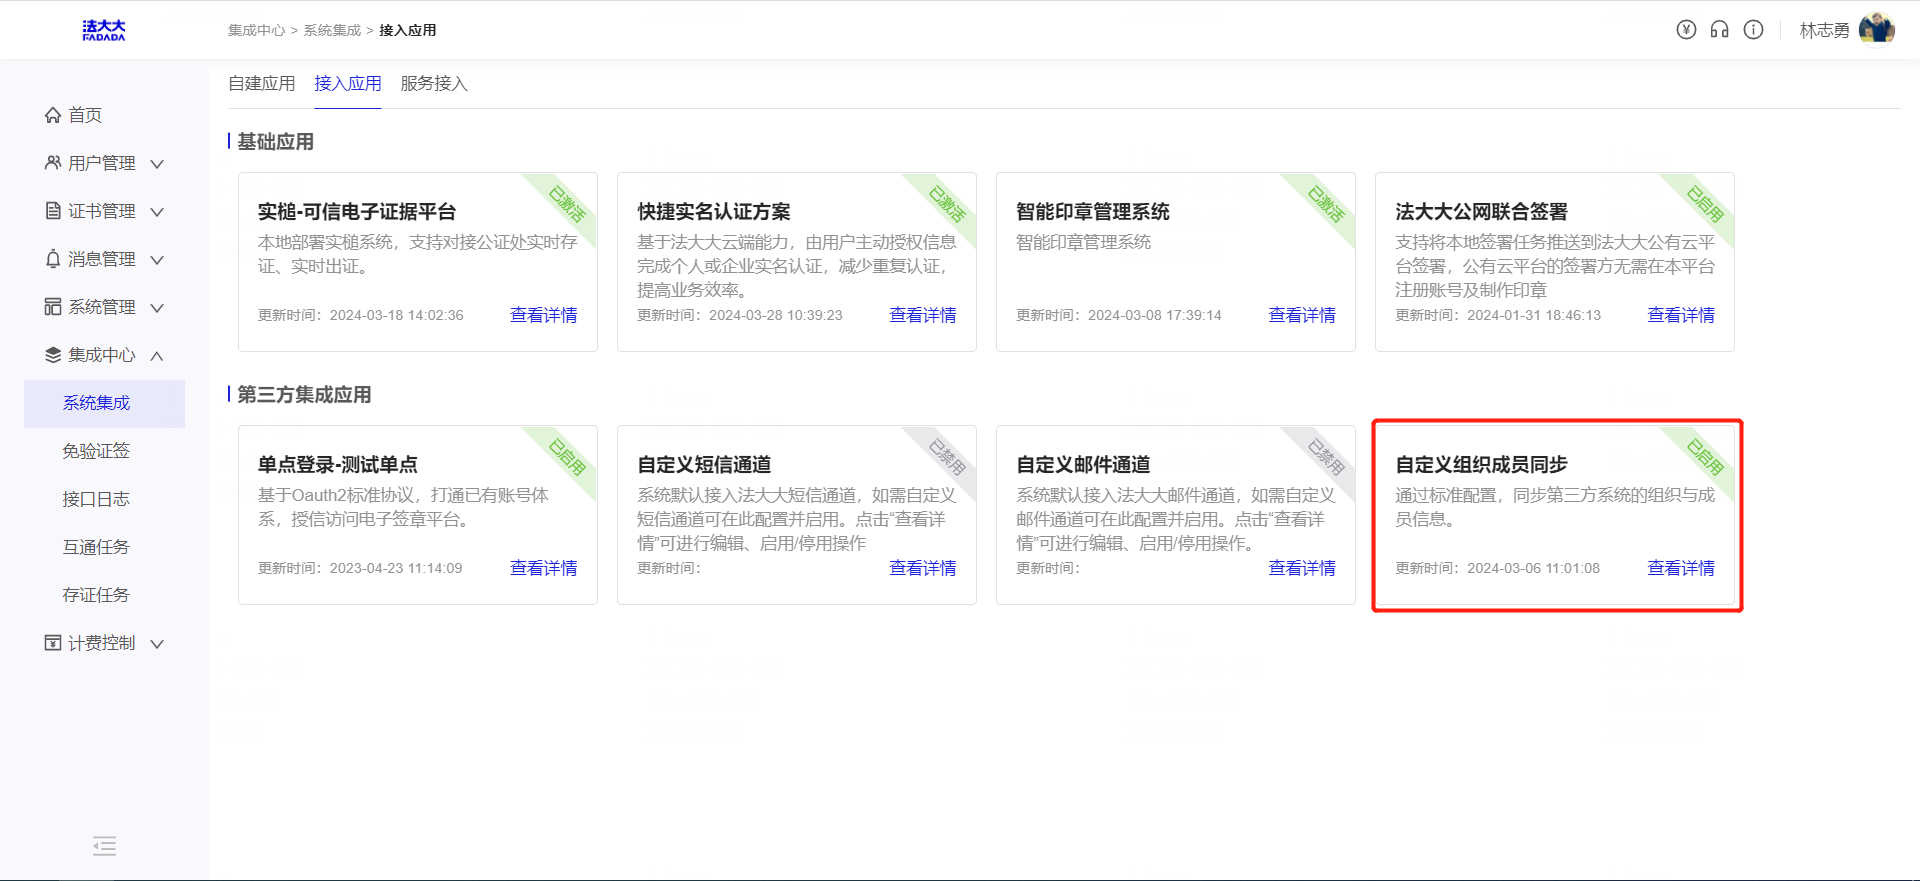
Task: Open the customer service headset icon
Action: [1719, 30]
